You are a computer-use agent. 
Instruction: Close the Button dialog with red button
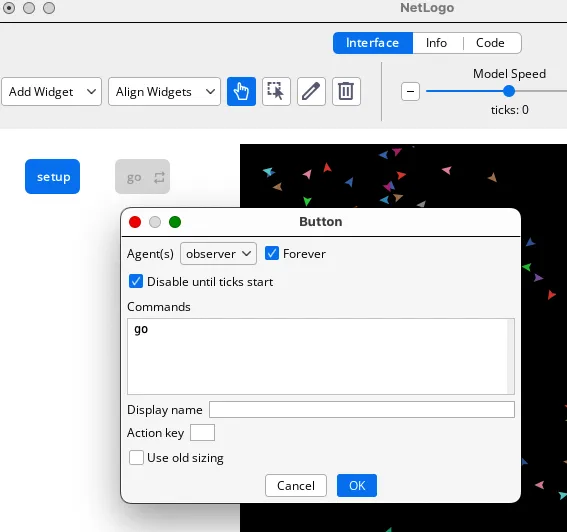click(x=135, y=222)
